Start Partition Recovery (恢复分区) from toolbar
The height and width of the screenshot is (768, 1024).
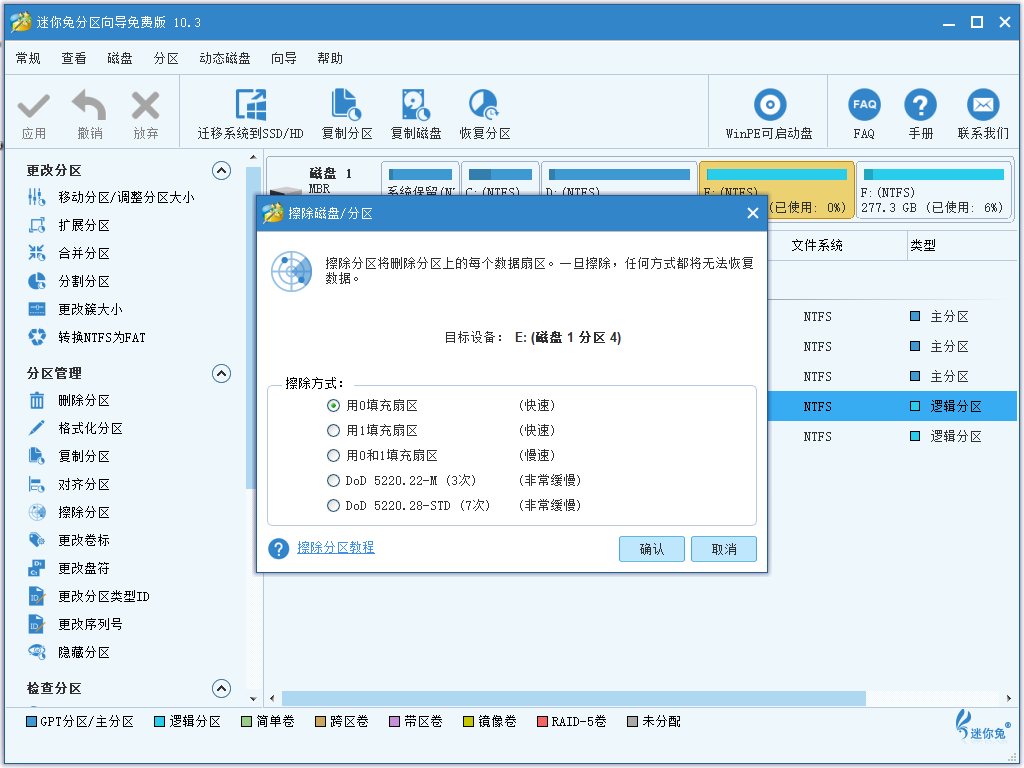(x=485, y=114)
